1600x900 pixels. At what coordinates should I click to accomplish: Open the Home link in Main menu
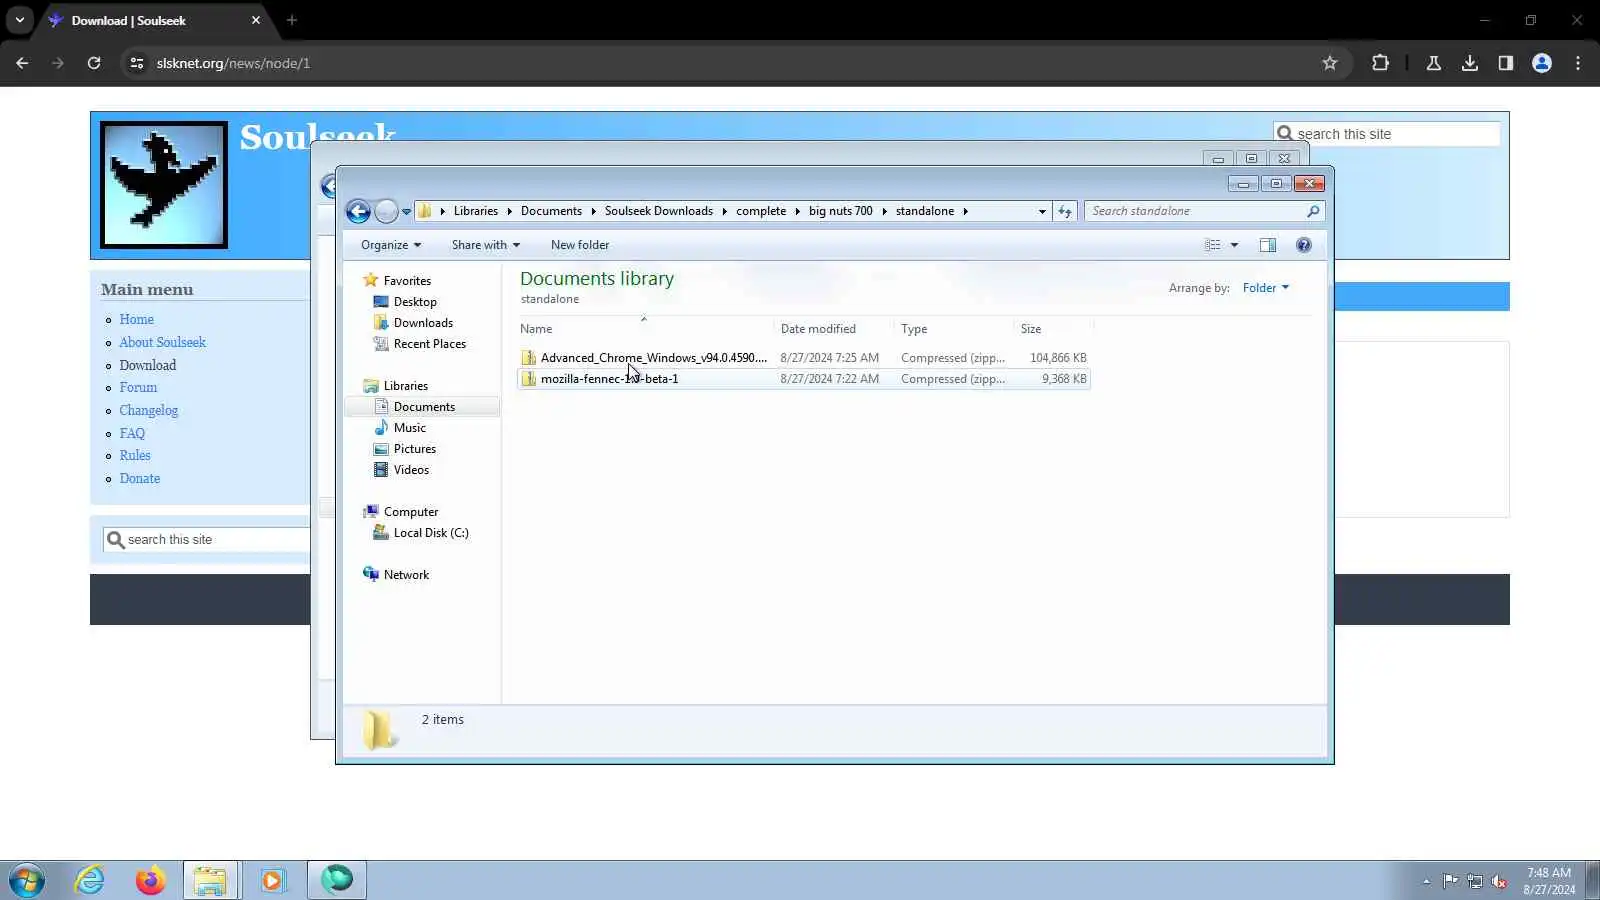click(x=137, y=320)
